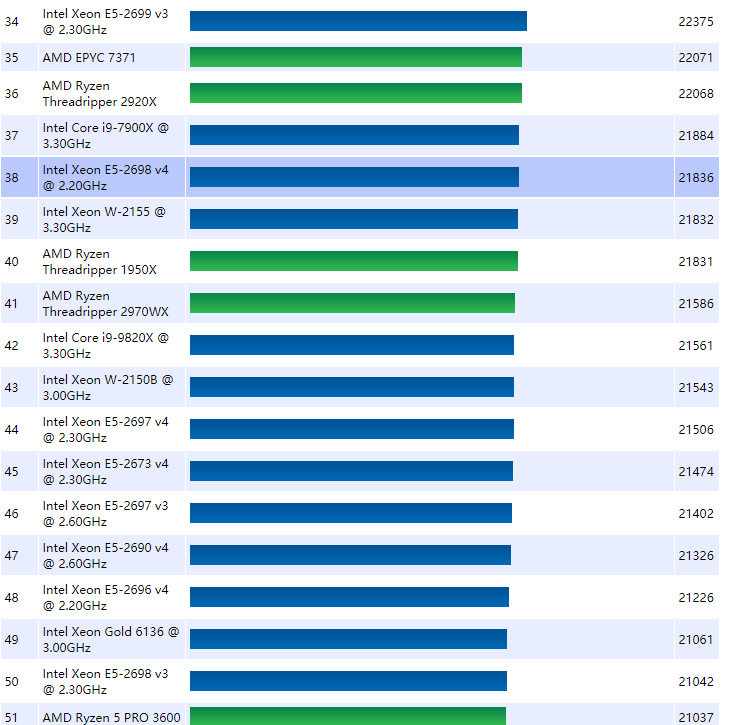Click rank number 45 in the list

[x=12, y=471]
